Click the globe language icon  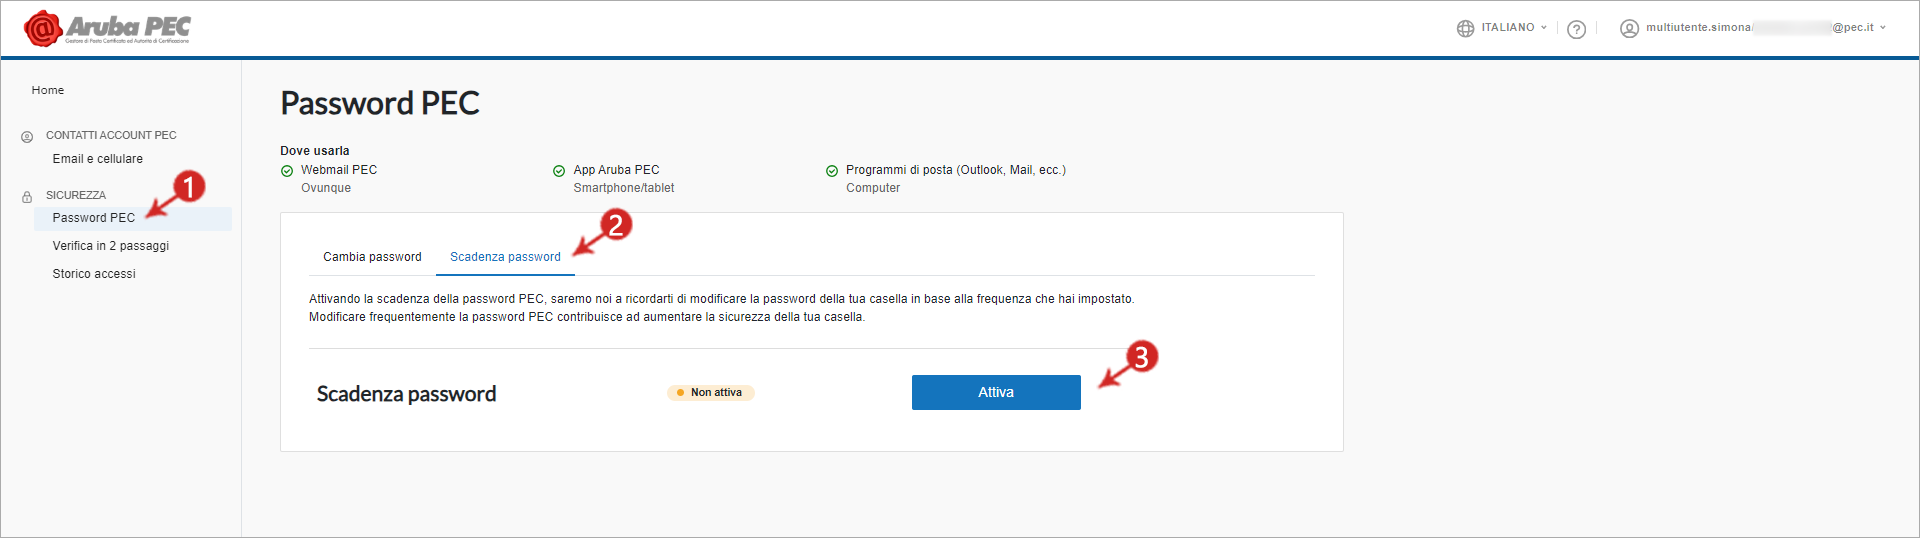[1465, 29]
